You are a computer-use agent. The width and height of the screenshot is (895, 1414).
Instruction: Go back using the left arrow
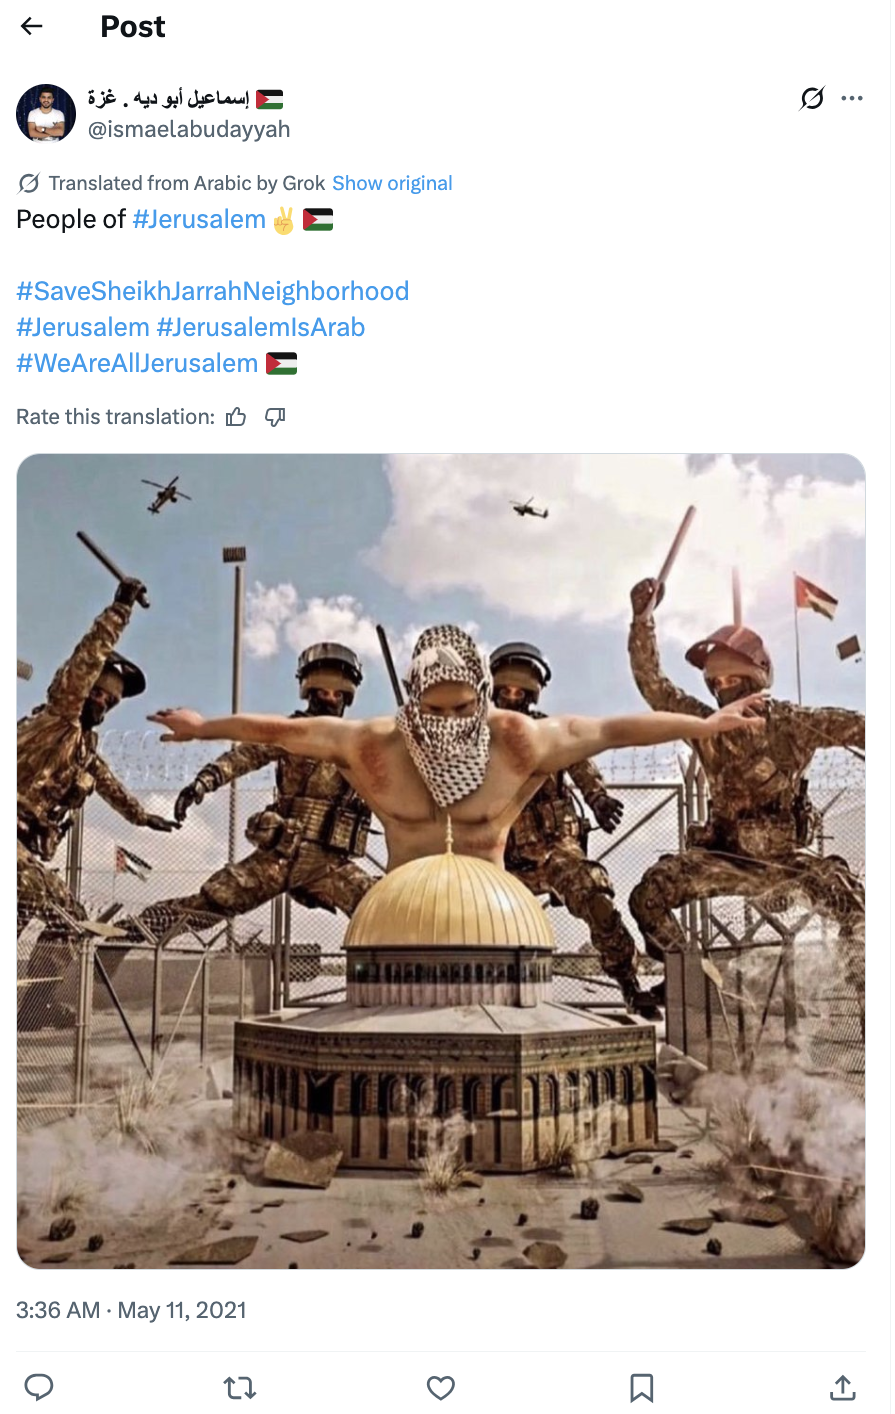[x=32, y=27]
